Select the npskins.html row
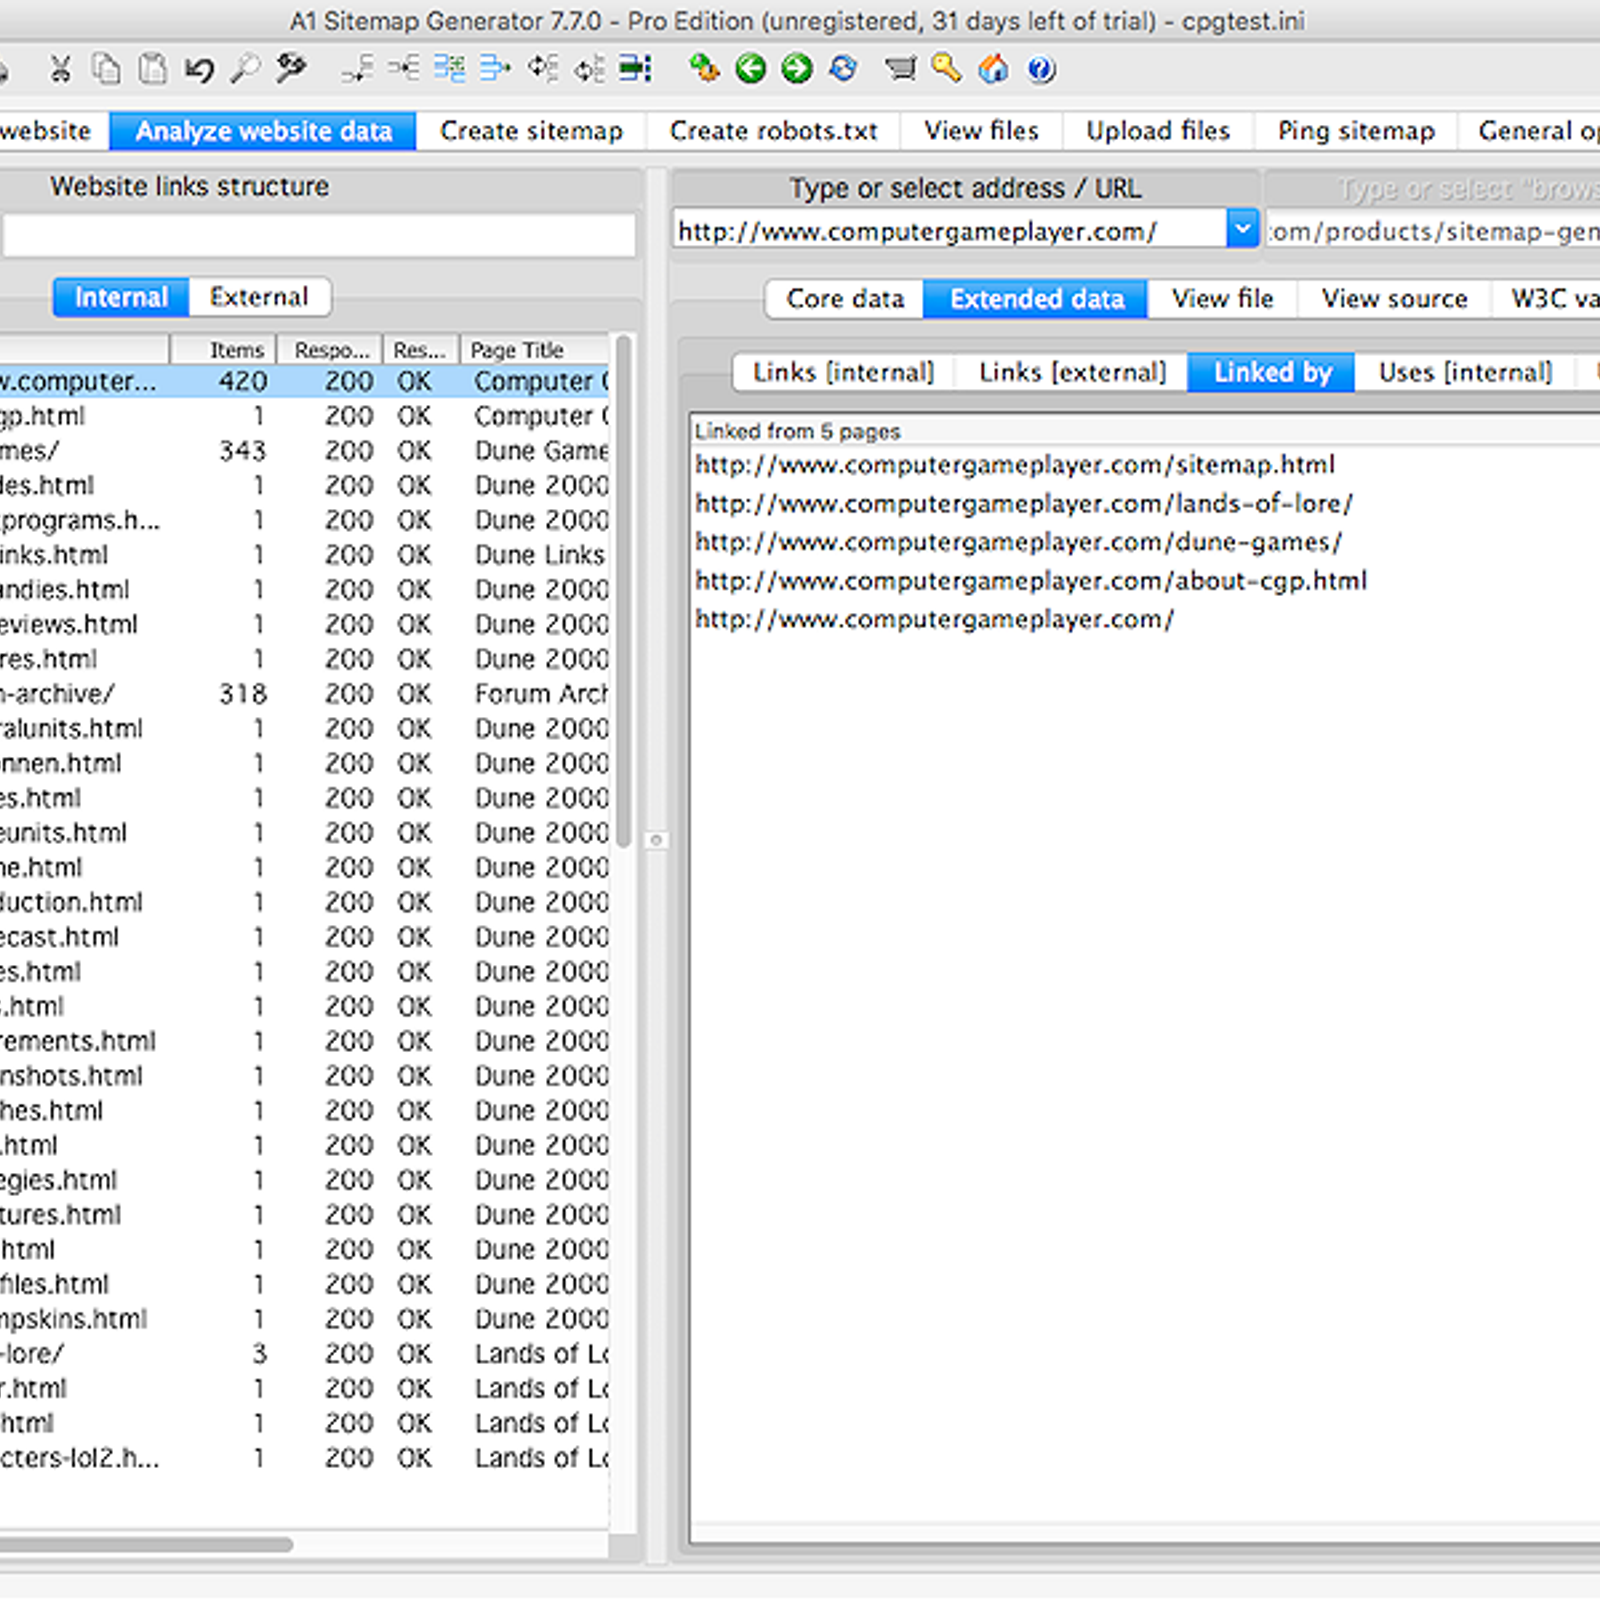The width and height of the screenshot is (1600, 1600). [304, 1319]
